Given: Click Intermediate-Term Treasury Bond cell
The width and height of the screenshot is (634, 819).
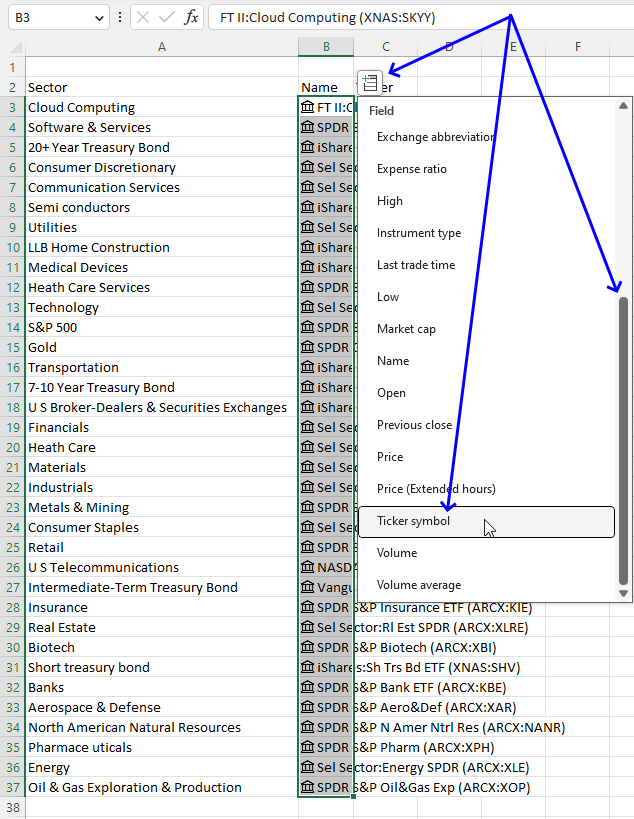Looking at the screenshot, I should pyautogui.click(x=161, y=588).
